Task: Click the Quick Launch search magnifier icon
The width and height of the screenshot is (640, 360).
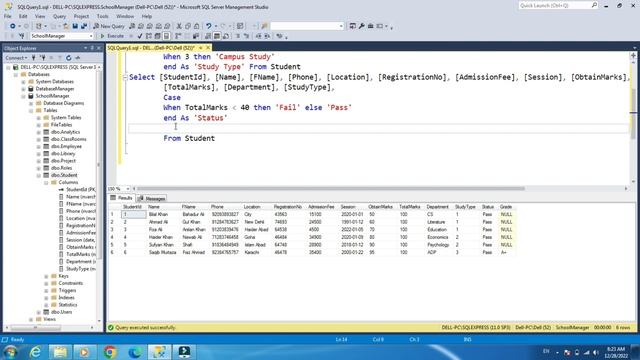Action: point(594,5)
